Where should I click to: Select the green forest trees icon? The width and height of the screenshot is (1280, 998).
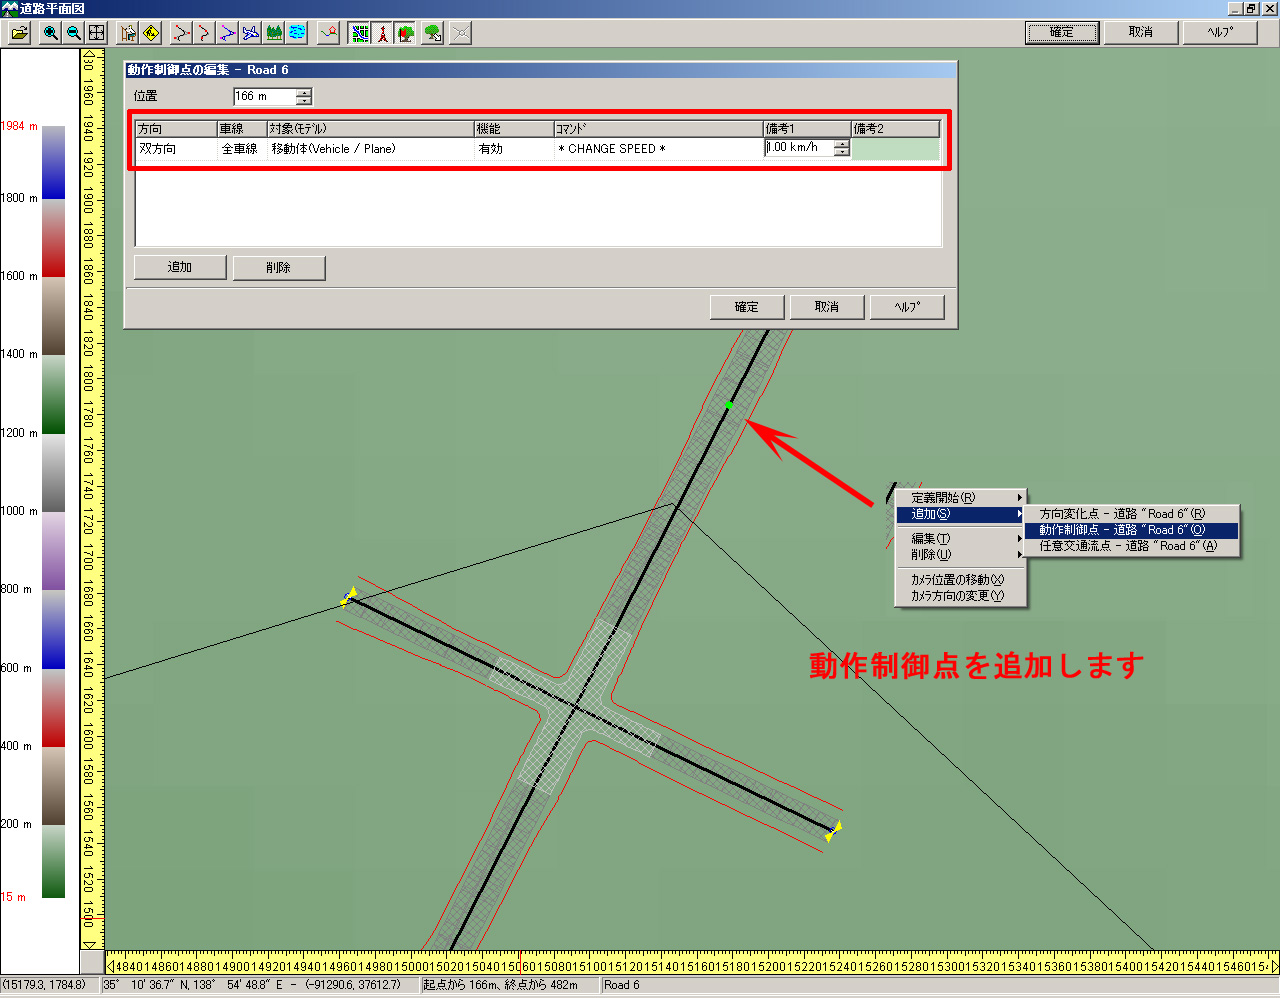[x=274, y=33]
